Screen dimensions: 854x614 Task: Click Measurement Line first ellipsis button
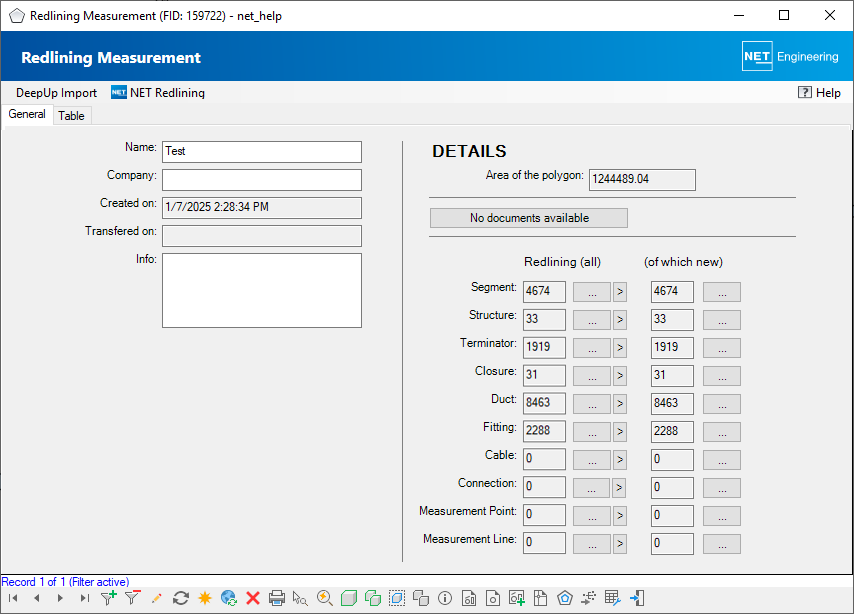pyautogui.click(x=592, y=544)
